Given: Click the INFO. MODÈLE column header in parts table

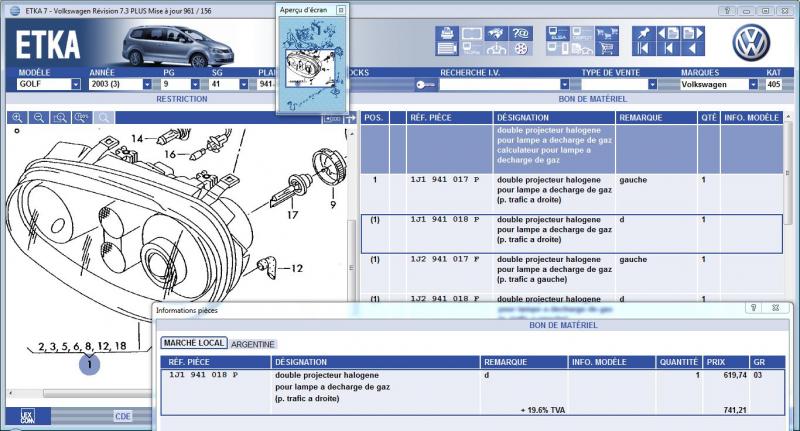Looking at the screenshot, I should coord(752,118).
